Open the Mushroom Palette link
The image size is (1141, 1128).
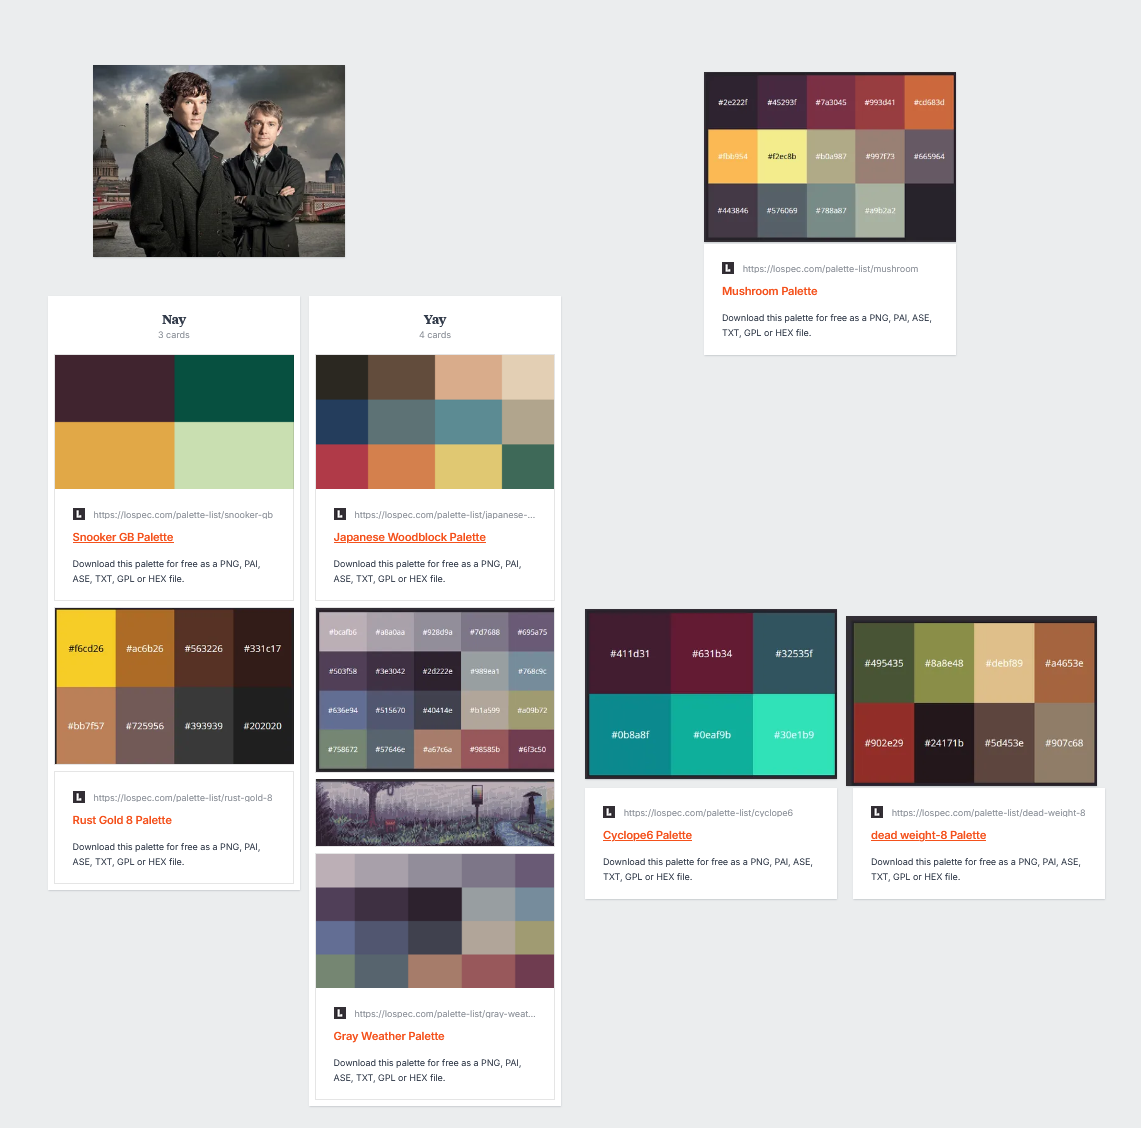coord(769,291)
